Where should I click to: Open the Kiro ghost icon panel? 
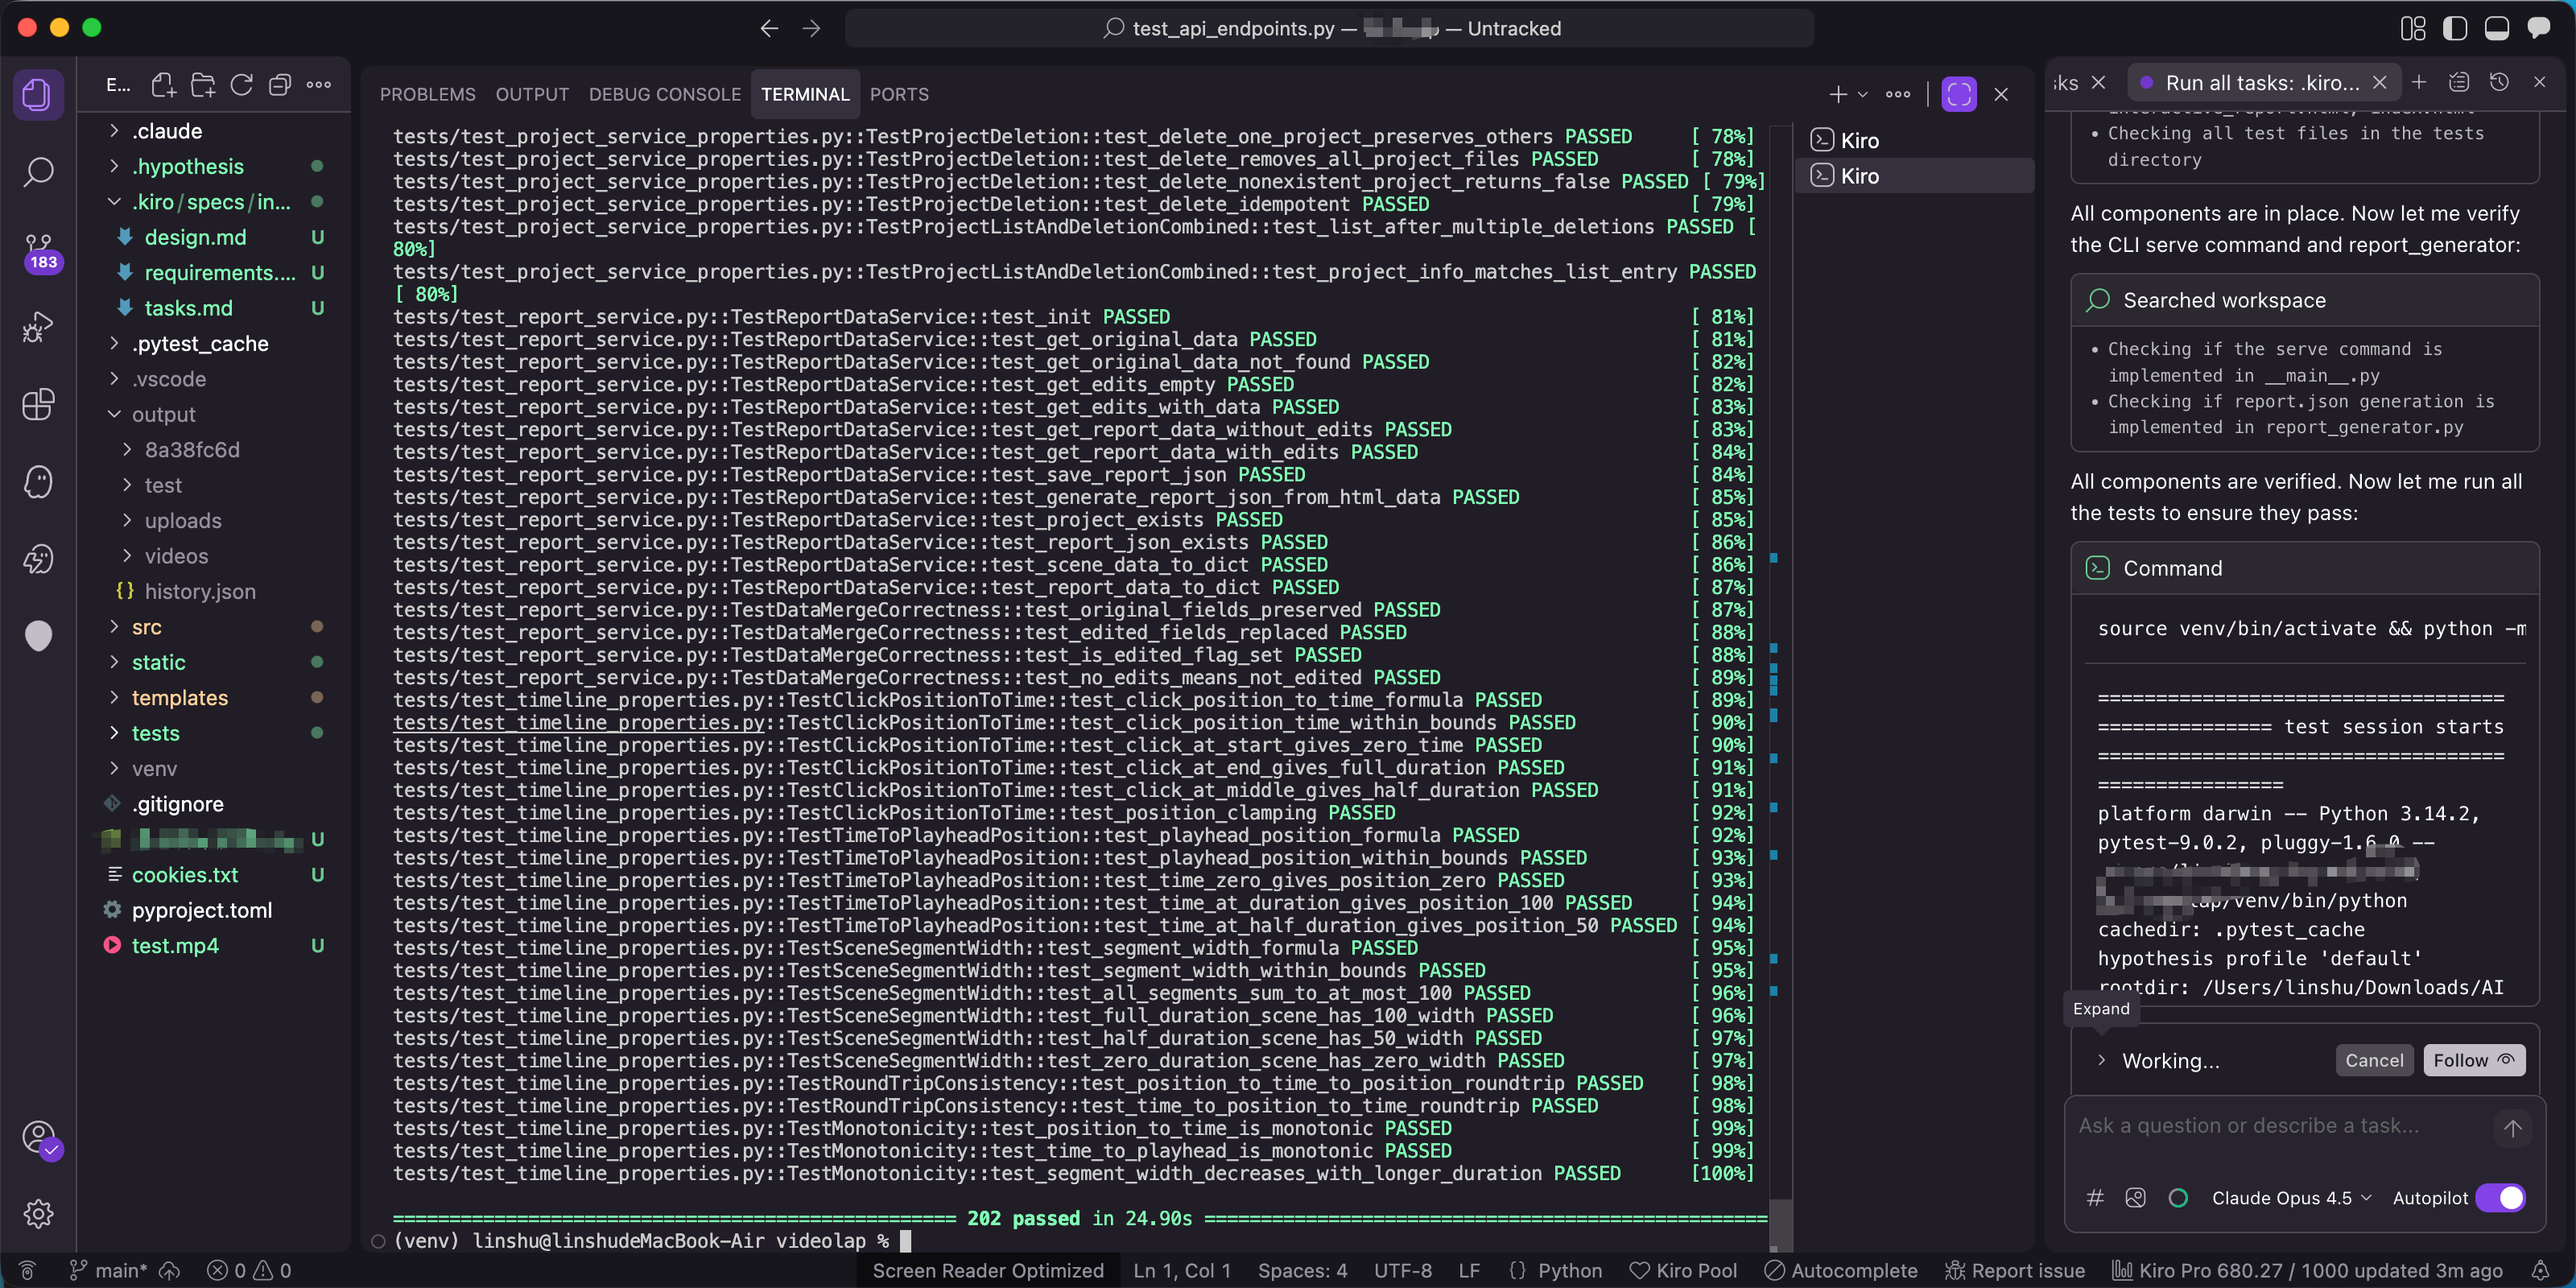pos(38,482)
